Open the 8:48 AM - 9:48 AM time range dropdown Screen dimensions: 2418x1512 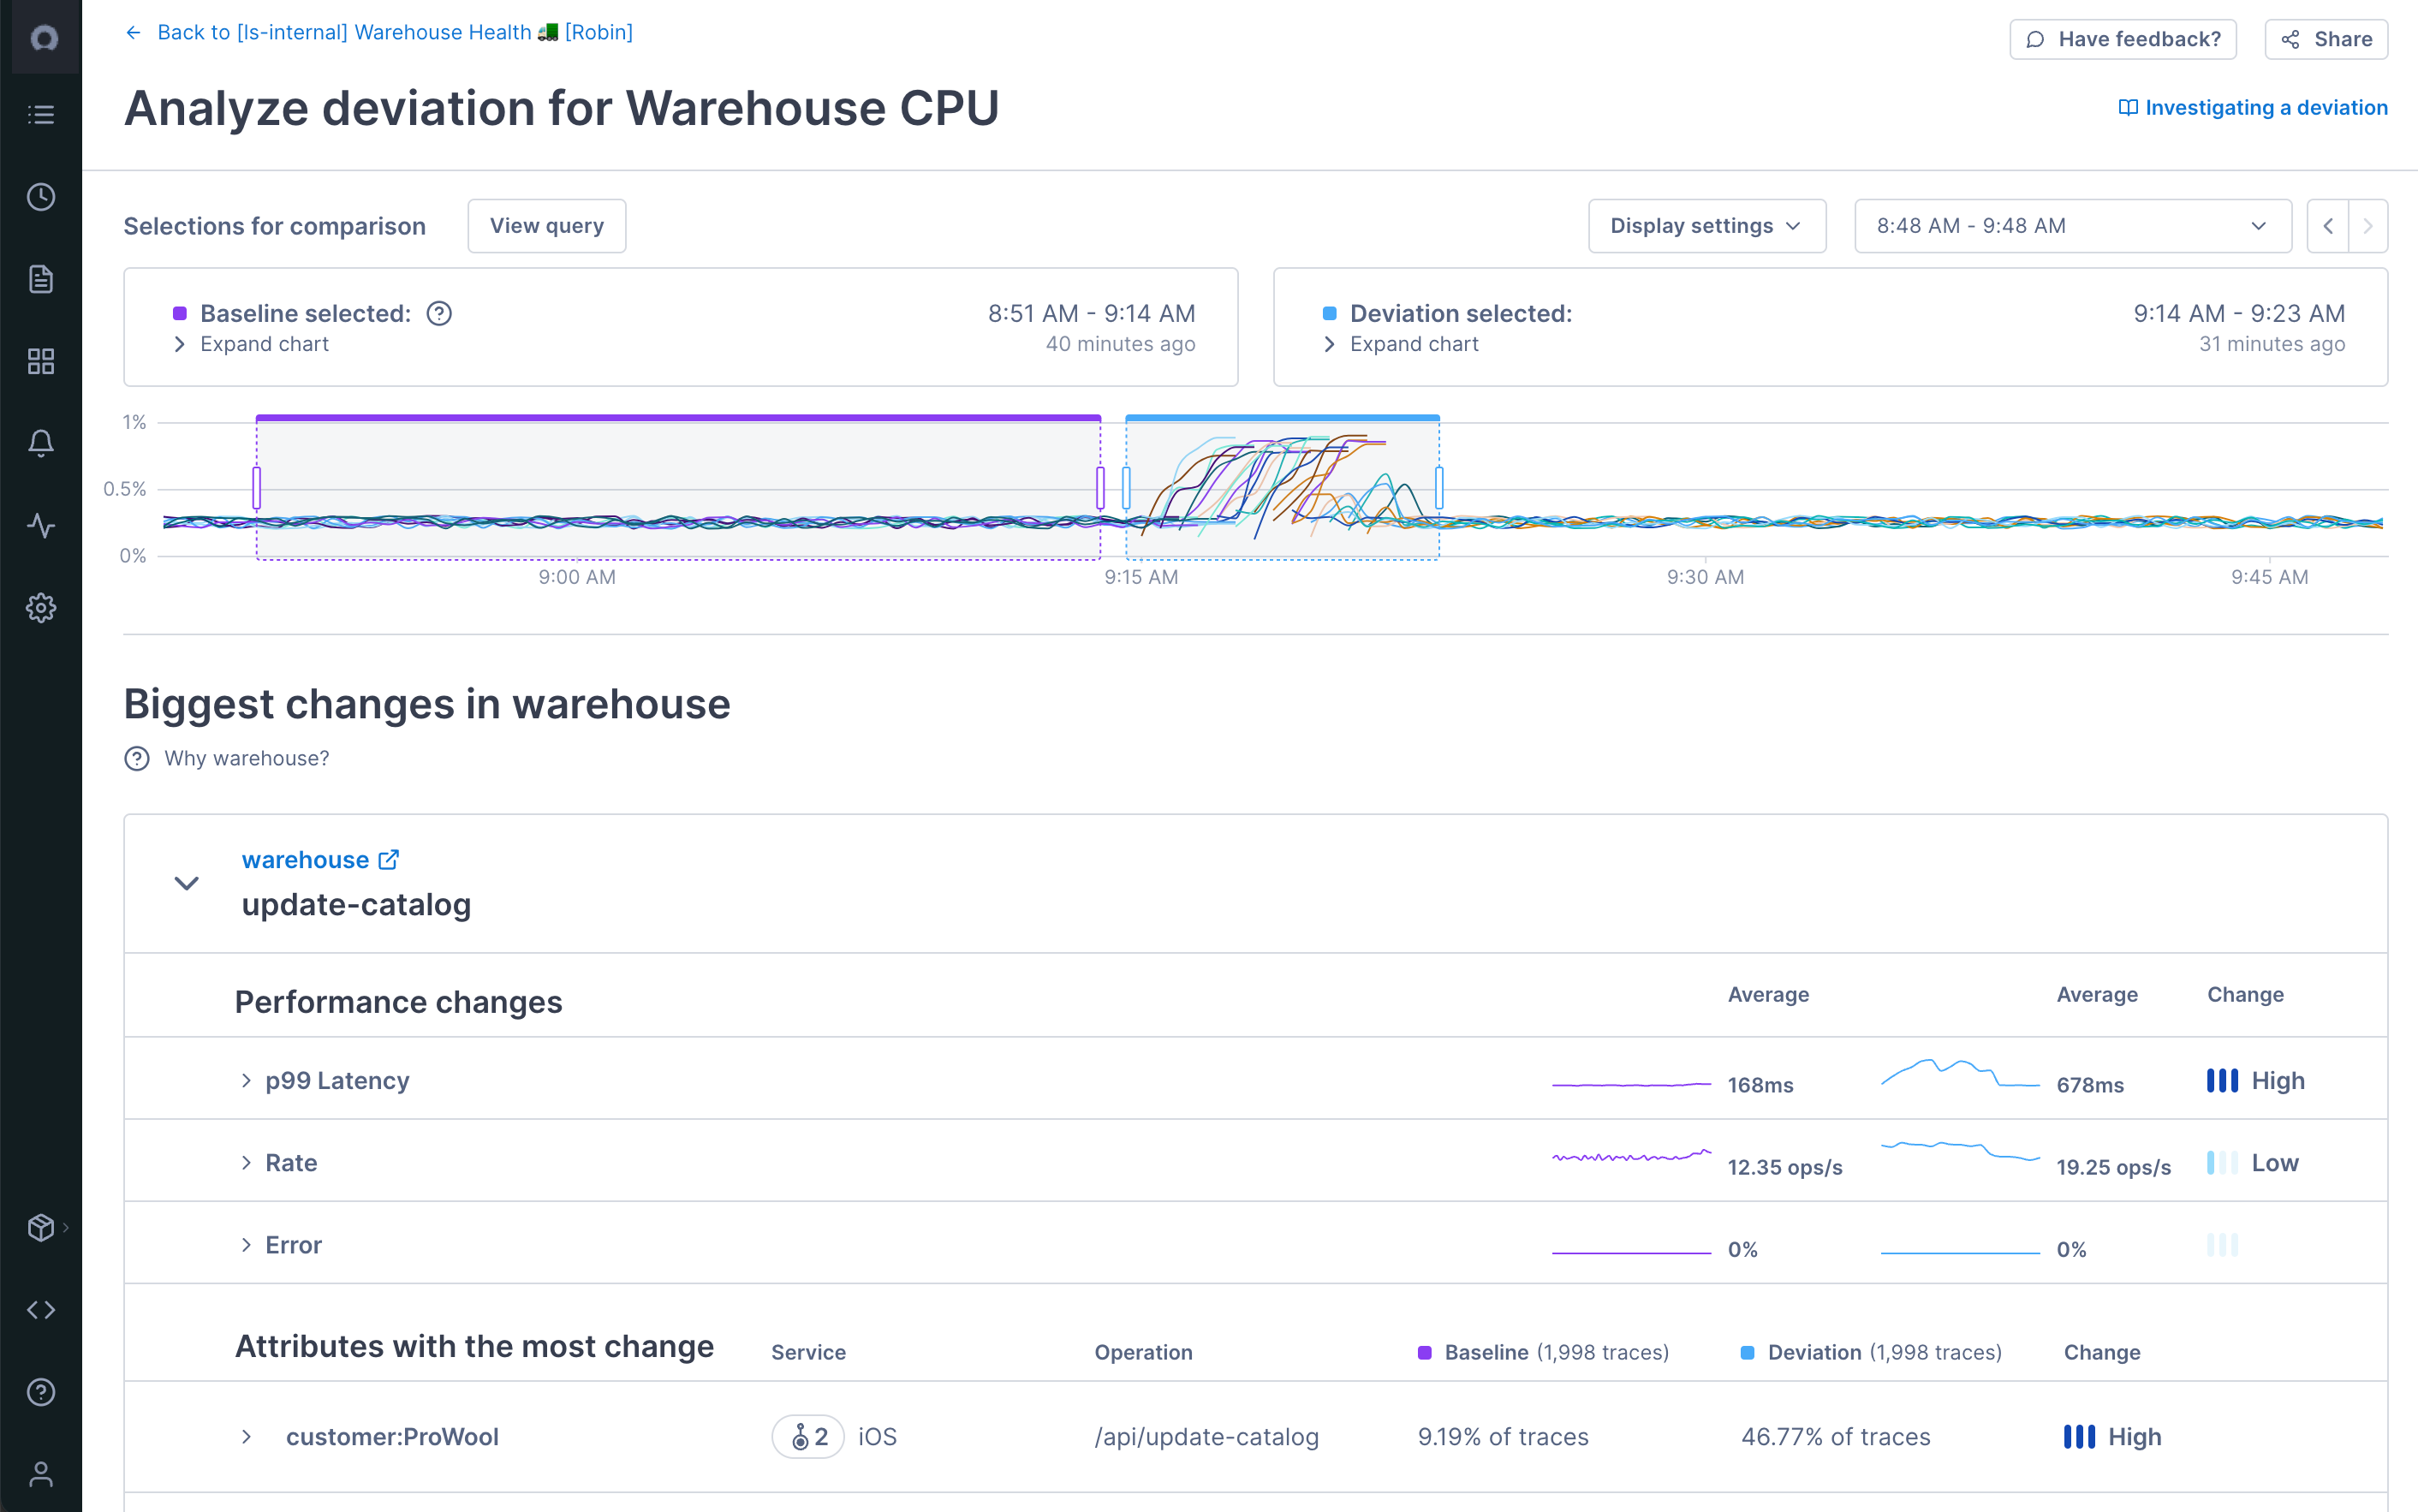pos(2072,226)
